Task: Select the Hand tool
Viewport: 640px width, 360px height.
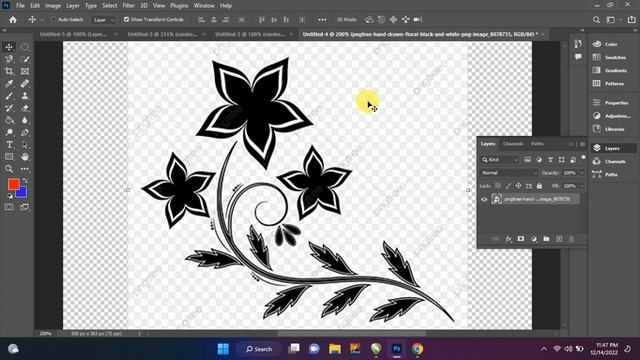Action: [x=24, y=157]
